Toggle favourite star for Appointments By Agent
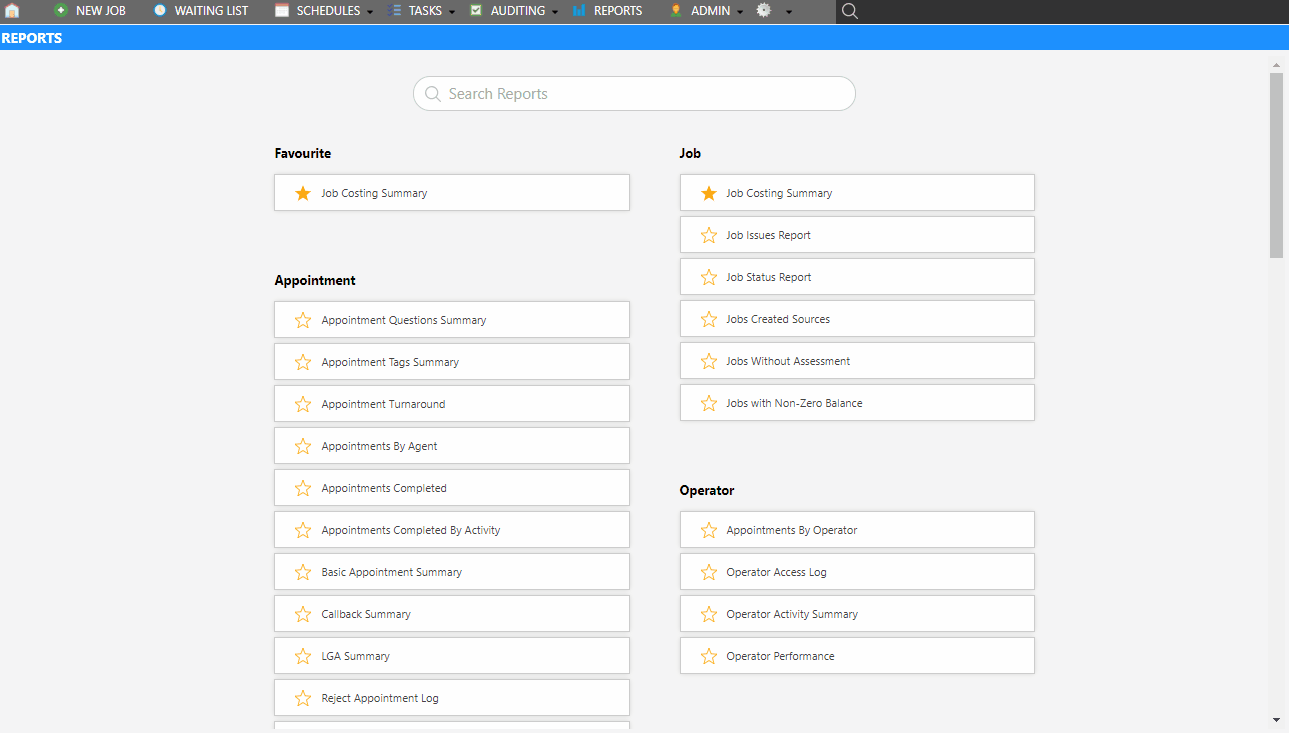Viewport: 1289px width, 733px height. pyautogui.click(x=303, y=446)
